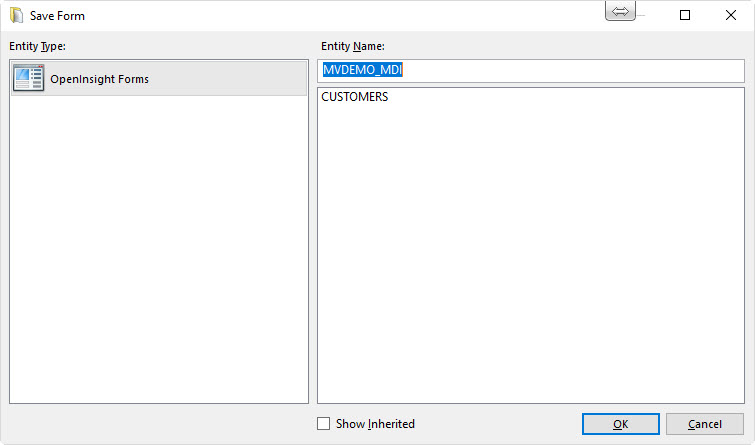Click the double-arrow button in title bar
Screen dimensions: 755x445
click(x=620, y=12)
